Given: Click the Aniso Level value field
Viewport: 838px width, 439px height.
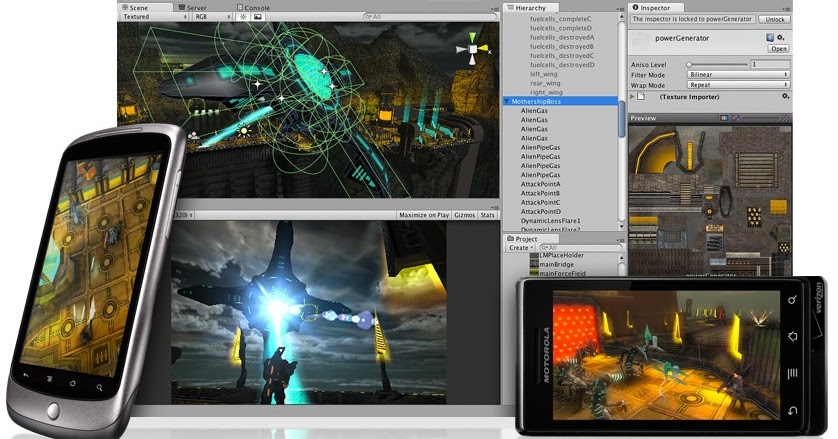Looking at the screenshot, I should (770, 64).
